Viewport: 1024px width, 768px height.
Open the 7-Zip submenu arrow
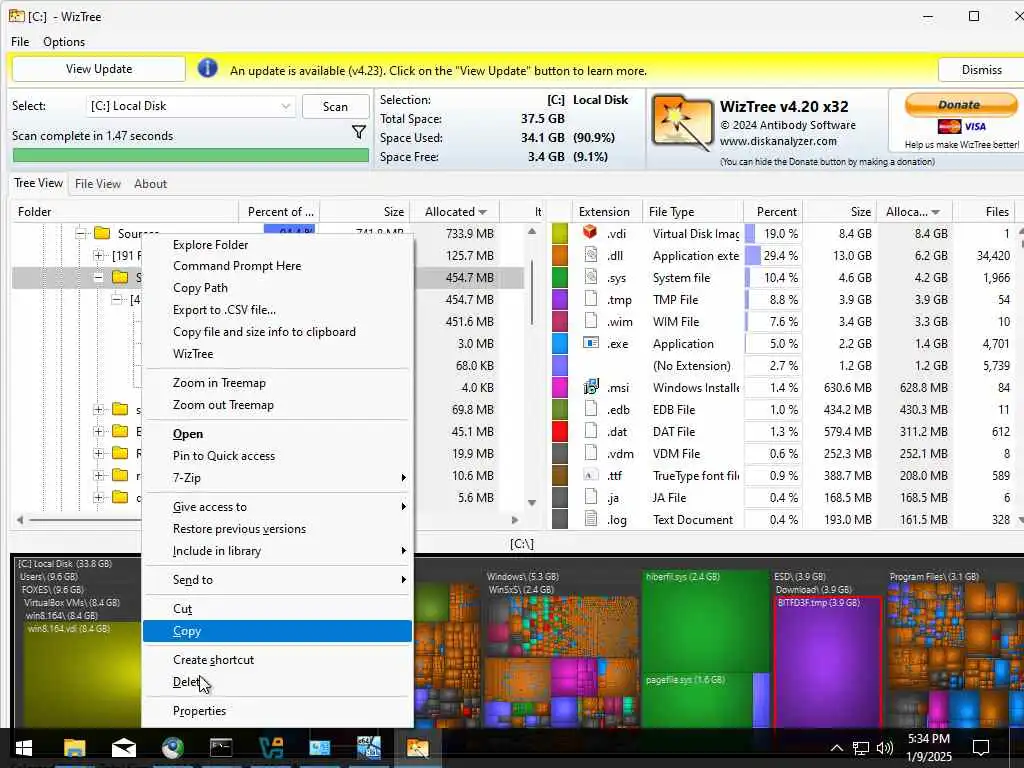click(403, 477)
